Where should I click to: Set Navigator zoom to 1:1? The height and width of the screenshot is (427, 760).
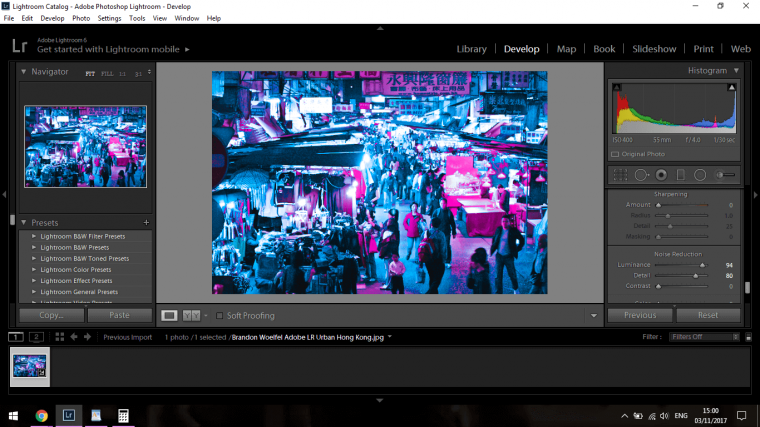[123, 74]
